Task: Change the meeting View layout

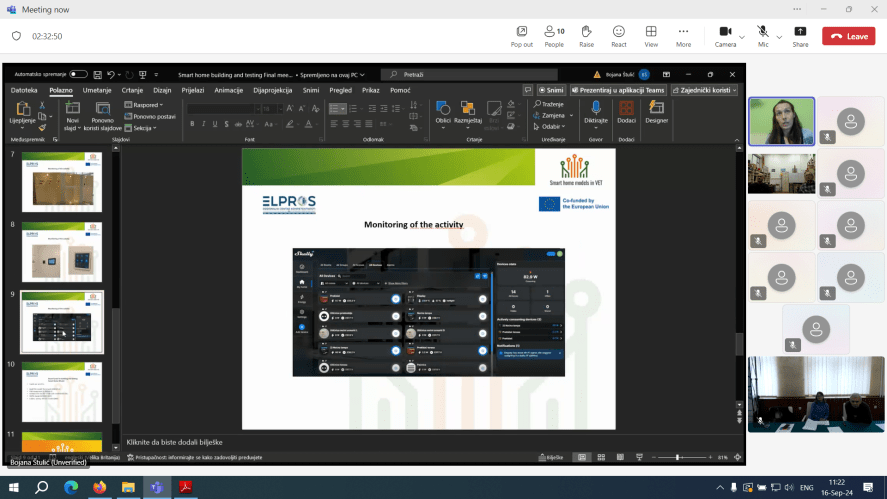Action: point(651,36)
